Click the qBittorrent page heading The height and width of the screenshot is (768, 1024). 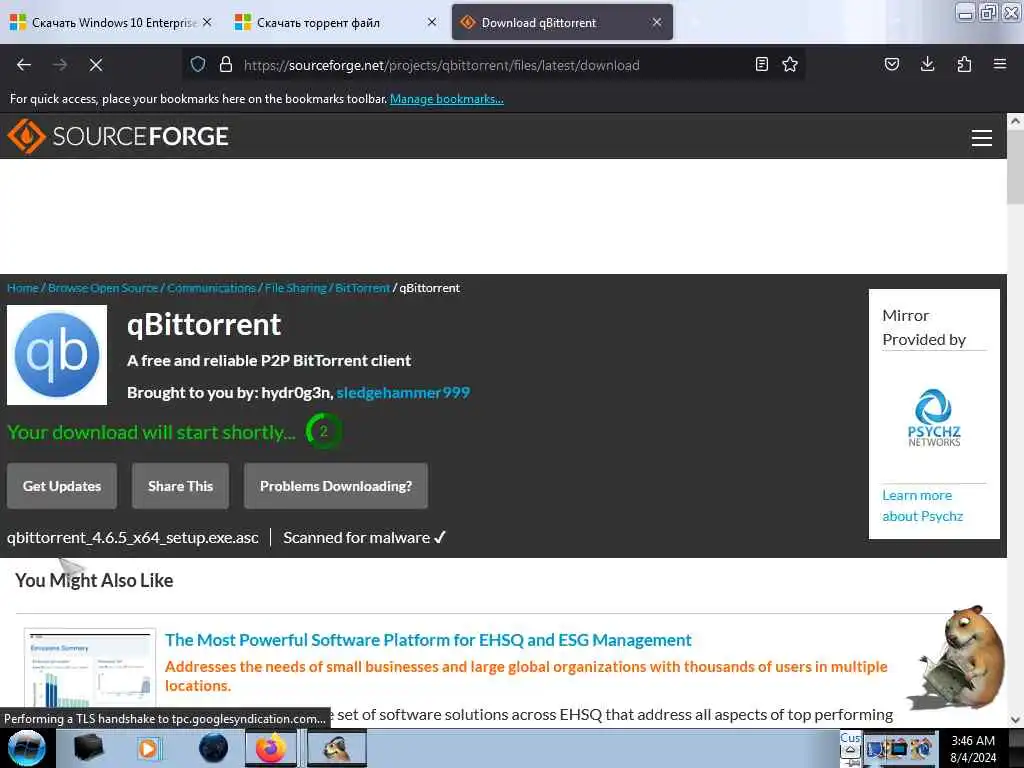204,325
